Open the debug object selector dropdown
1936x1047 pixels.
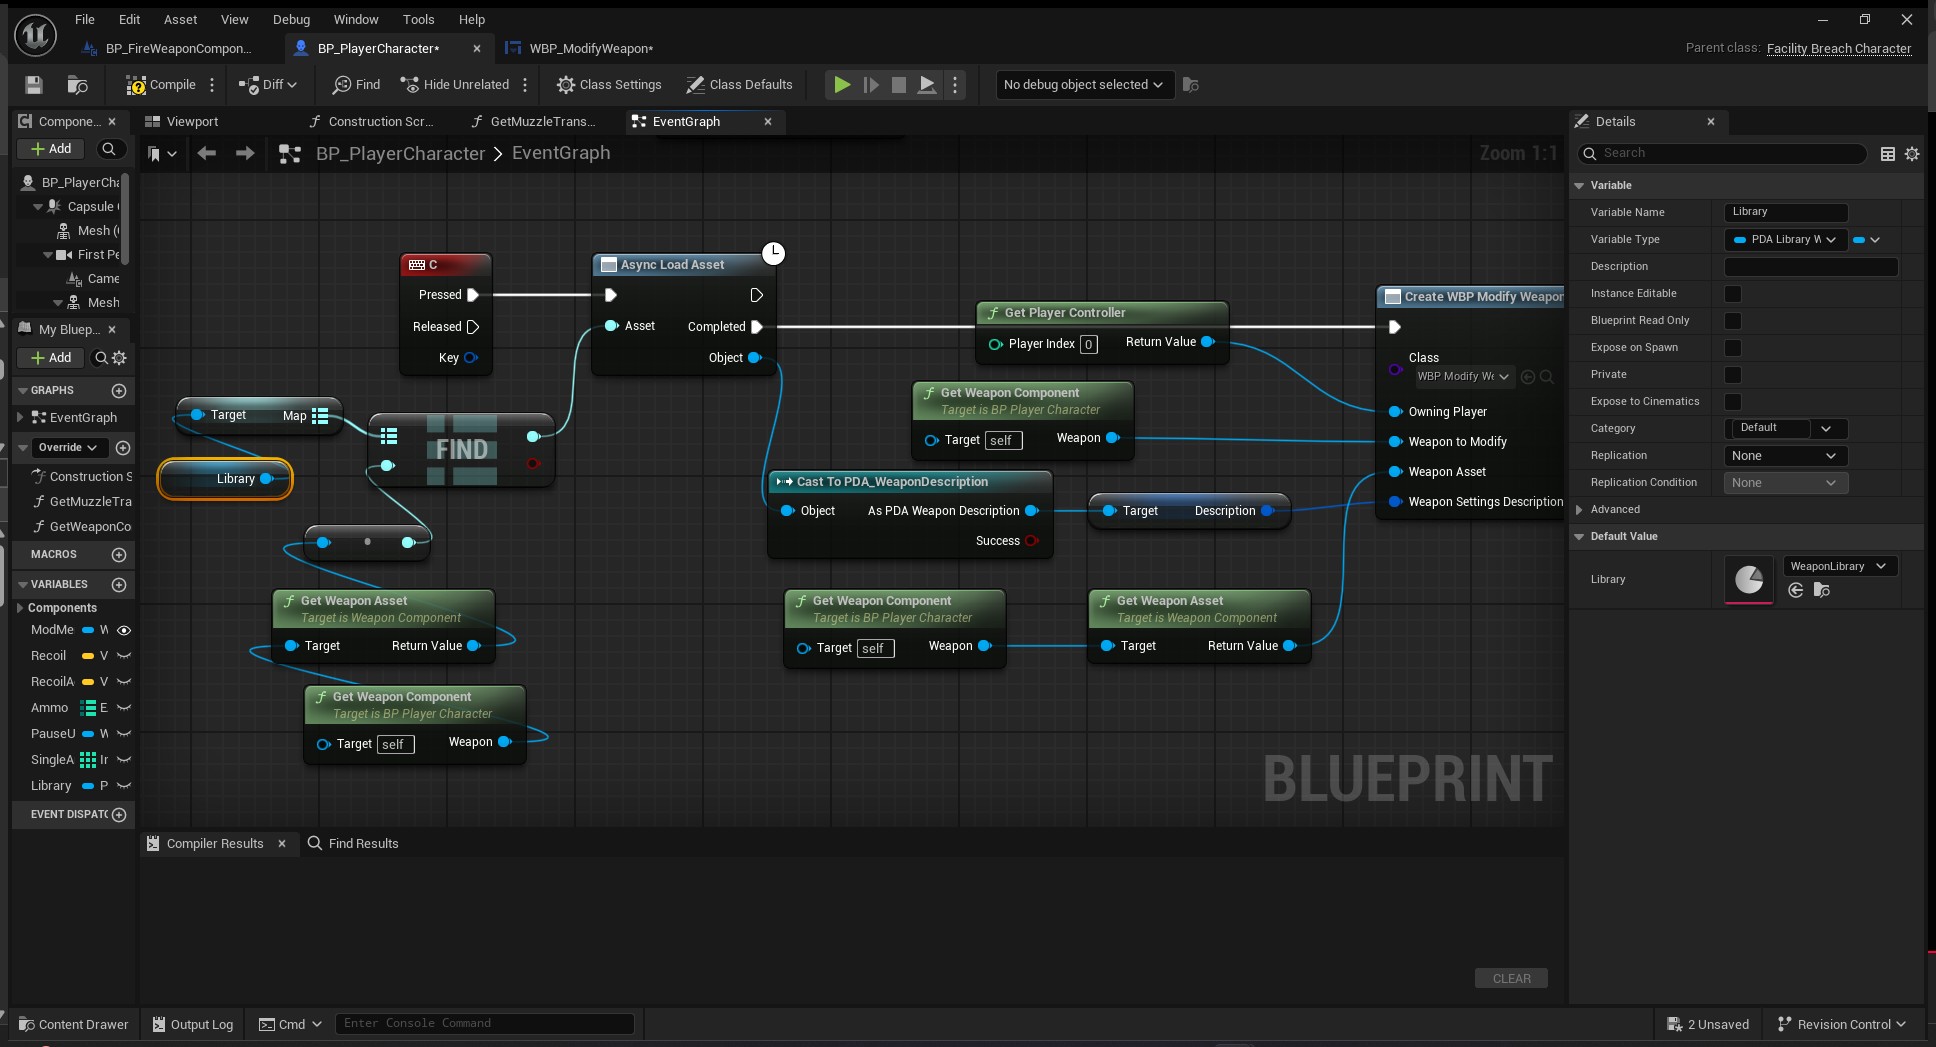(1084, 85)
